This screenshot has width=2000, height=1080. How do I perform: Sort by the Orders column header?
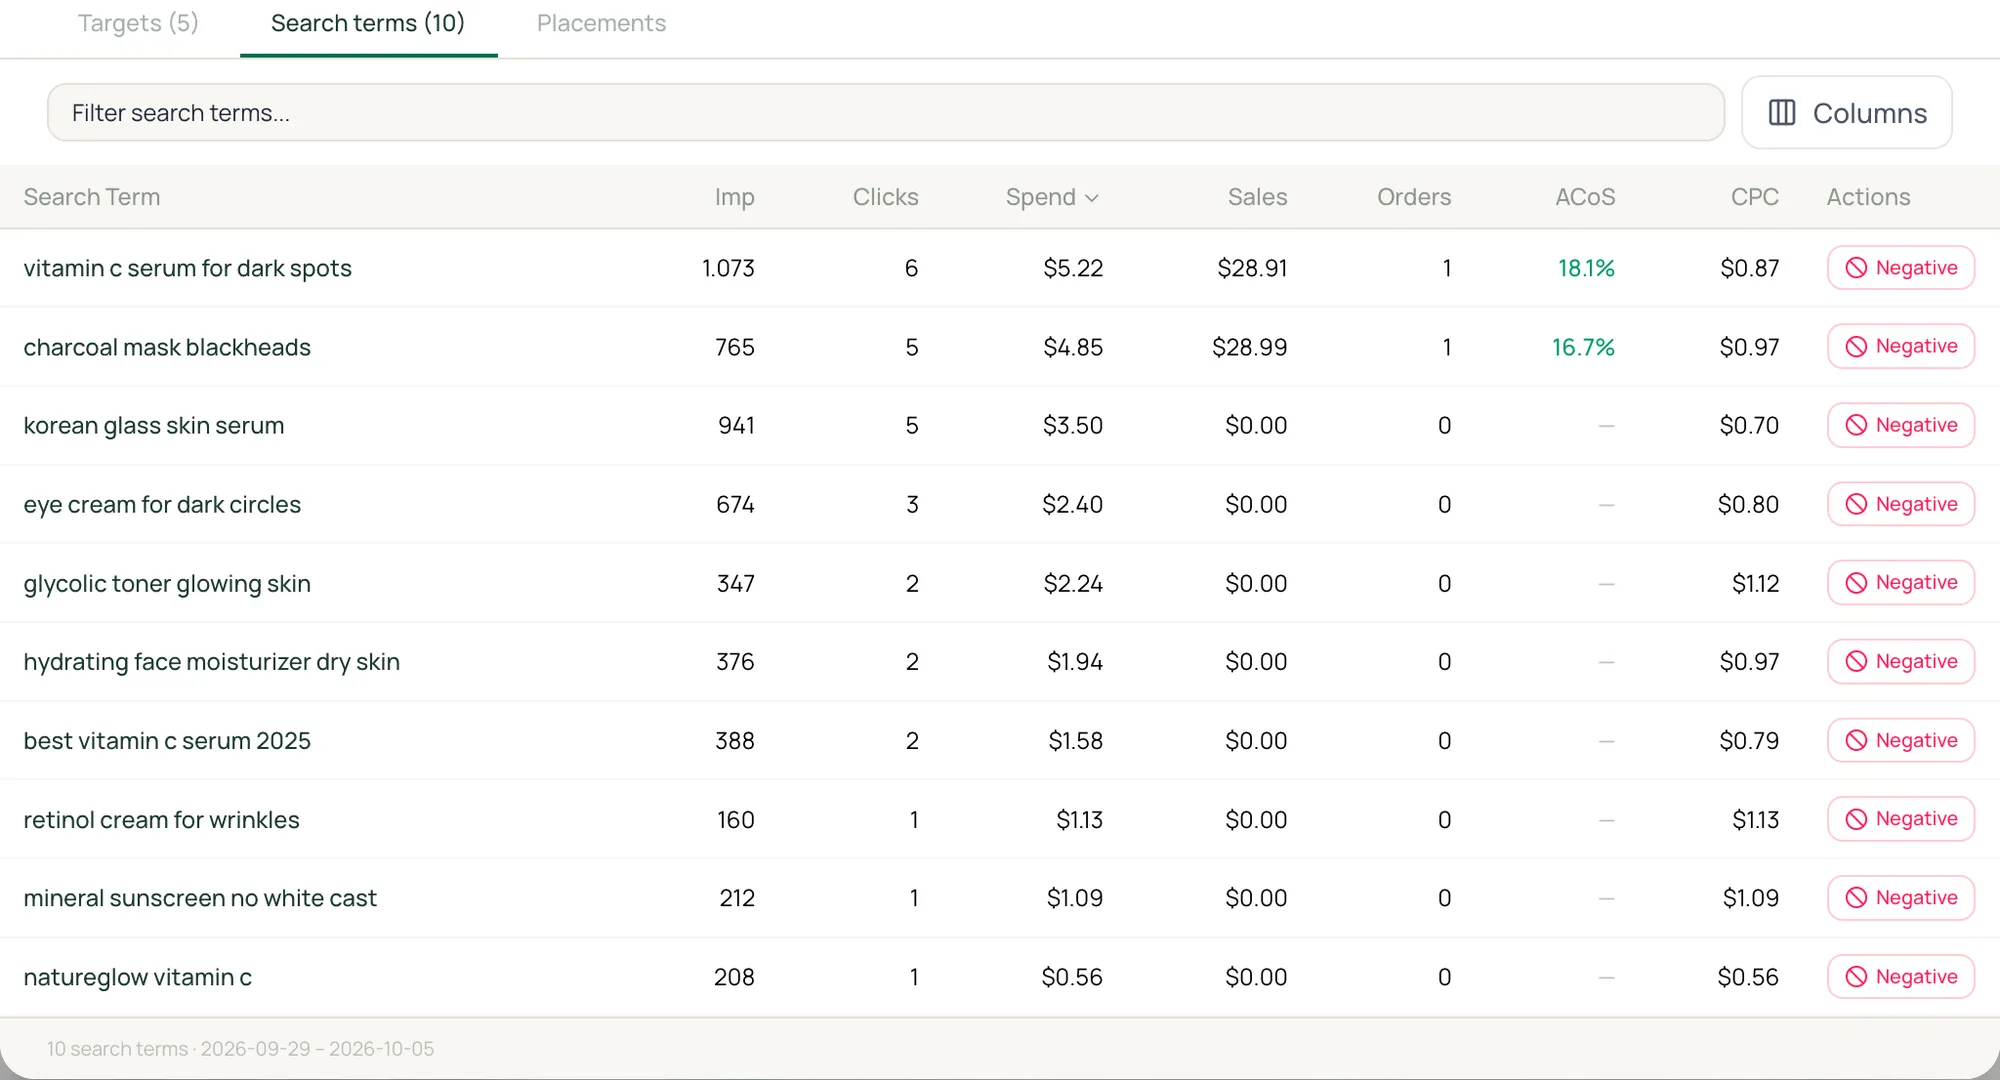[1413, 197]
